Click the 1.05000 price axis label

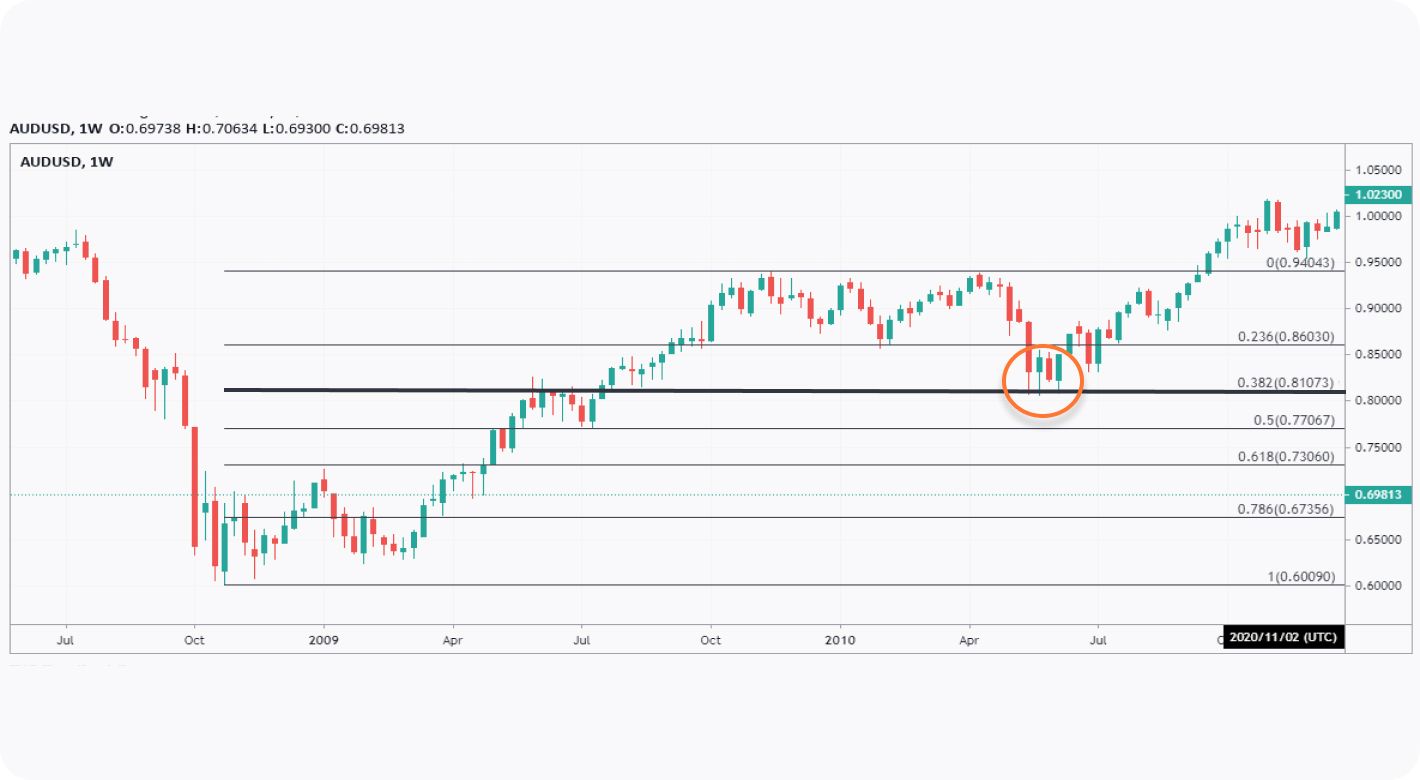1379,169
